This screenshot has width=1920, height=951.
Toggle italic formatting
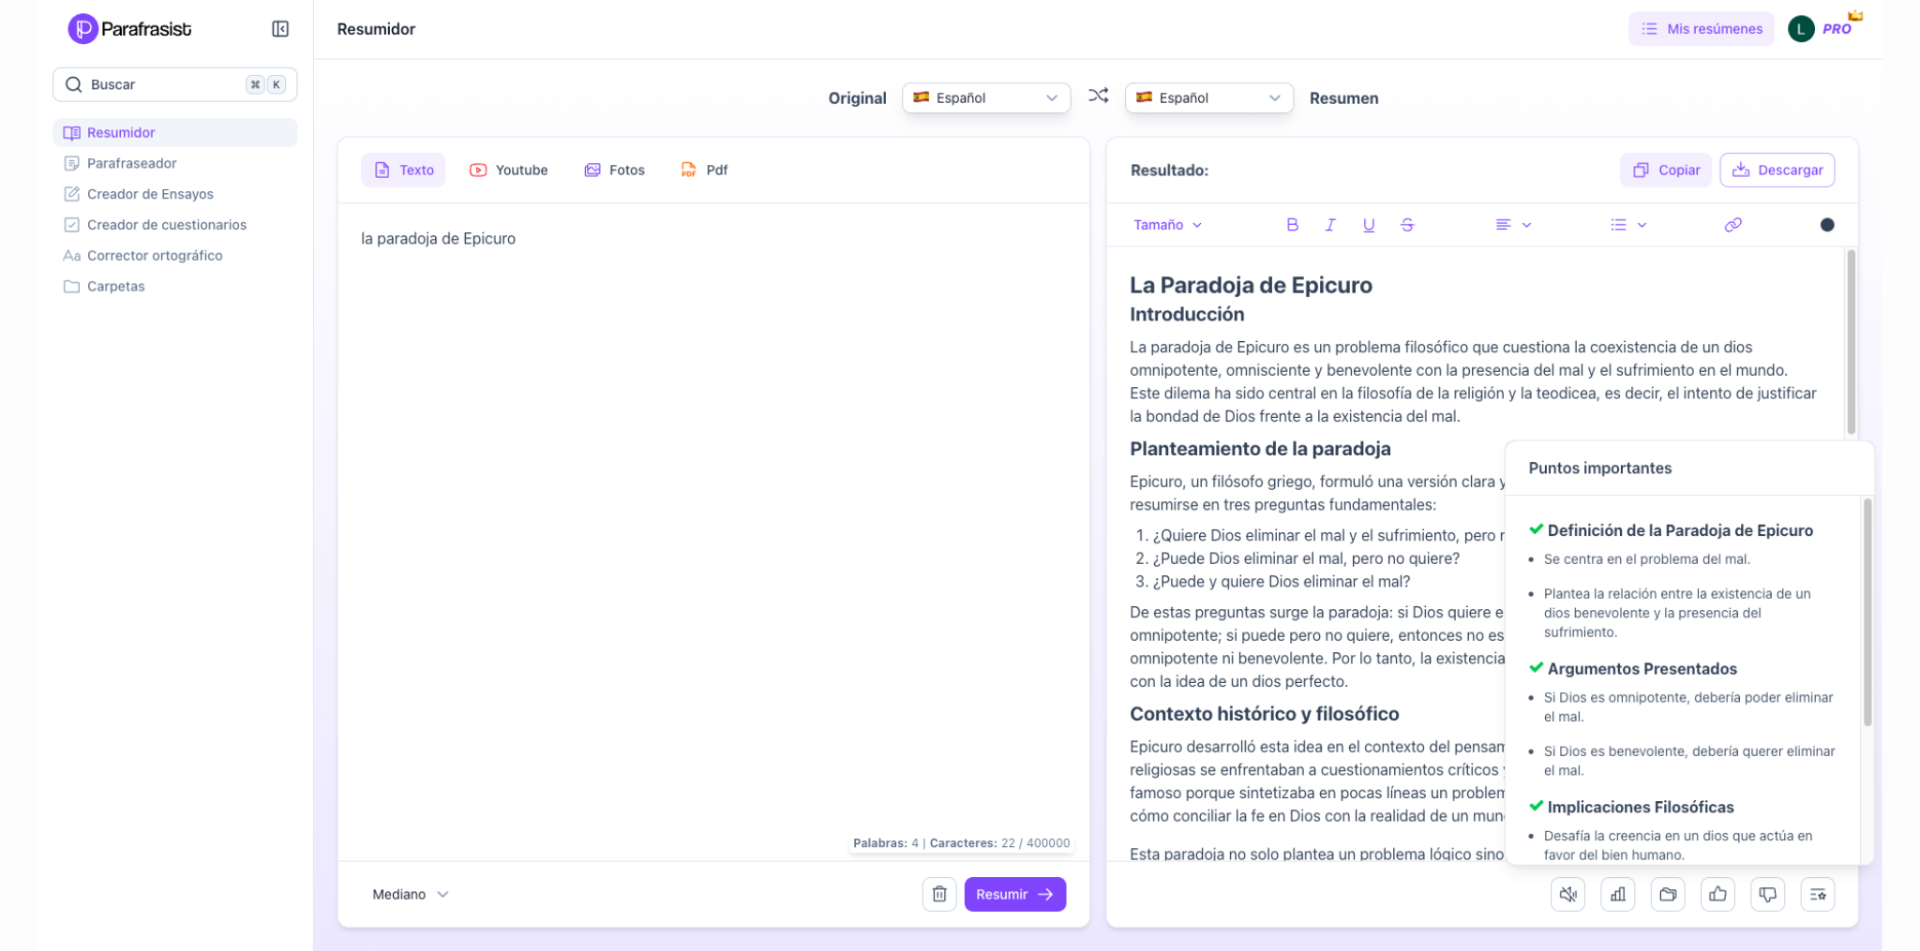1330,225
